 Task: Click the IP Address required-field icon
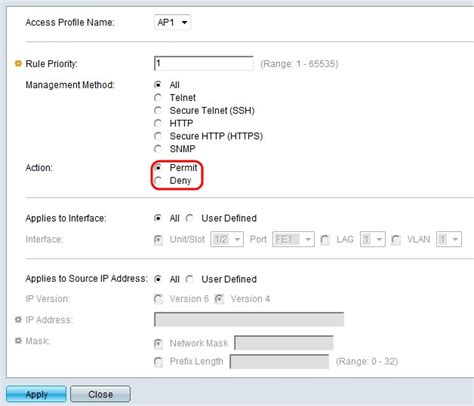18,319
